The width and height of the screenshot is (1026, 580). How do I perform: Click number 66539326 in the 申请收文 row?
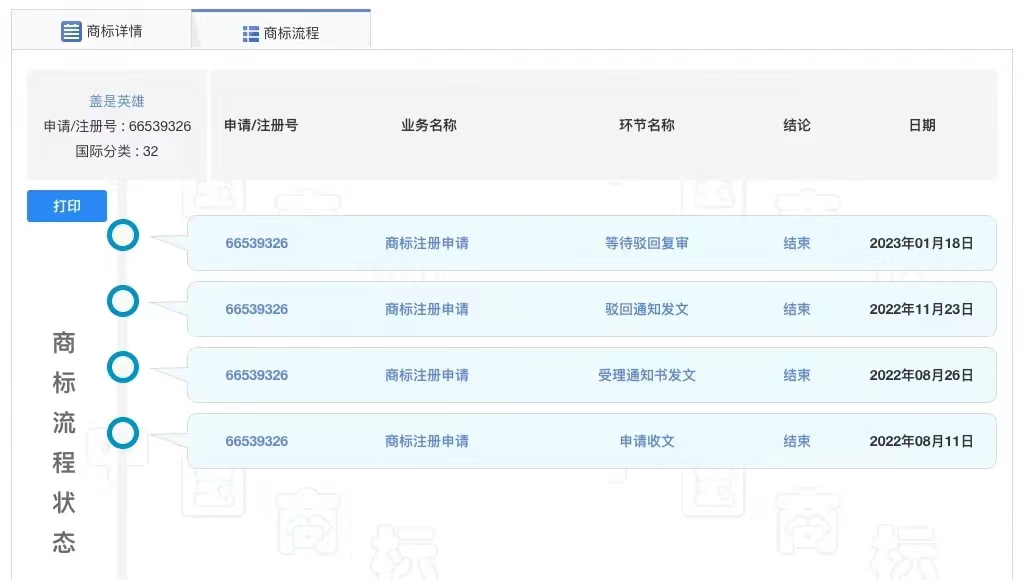click(256, 441)
